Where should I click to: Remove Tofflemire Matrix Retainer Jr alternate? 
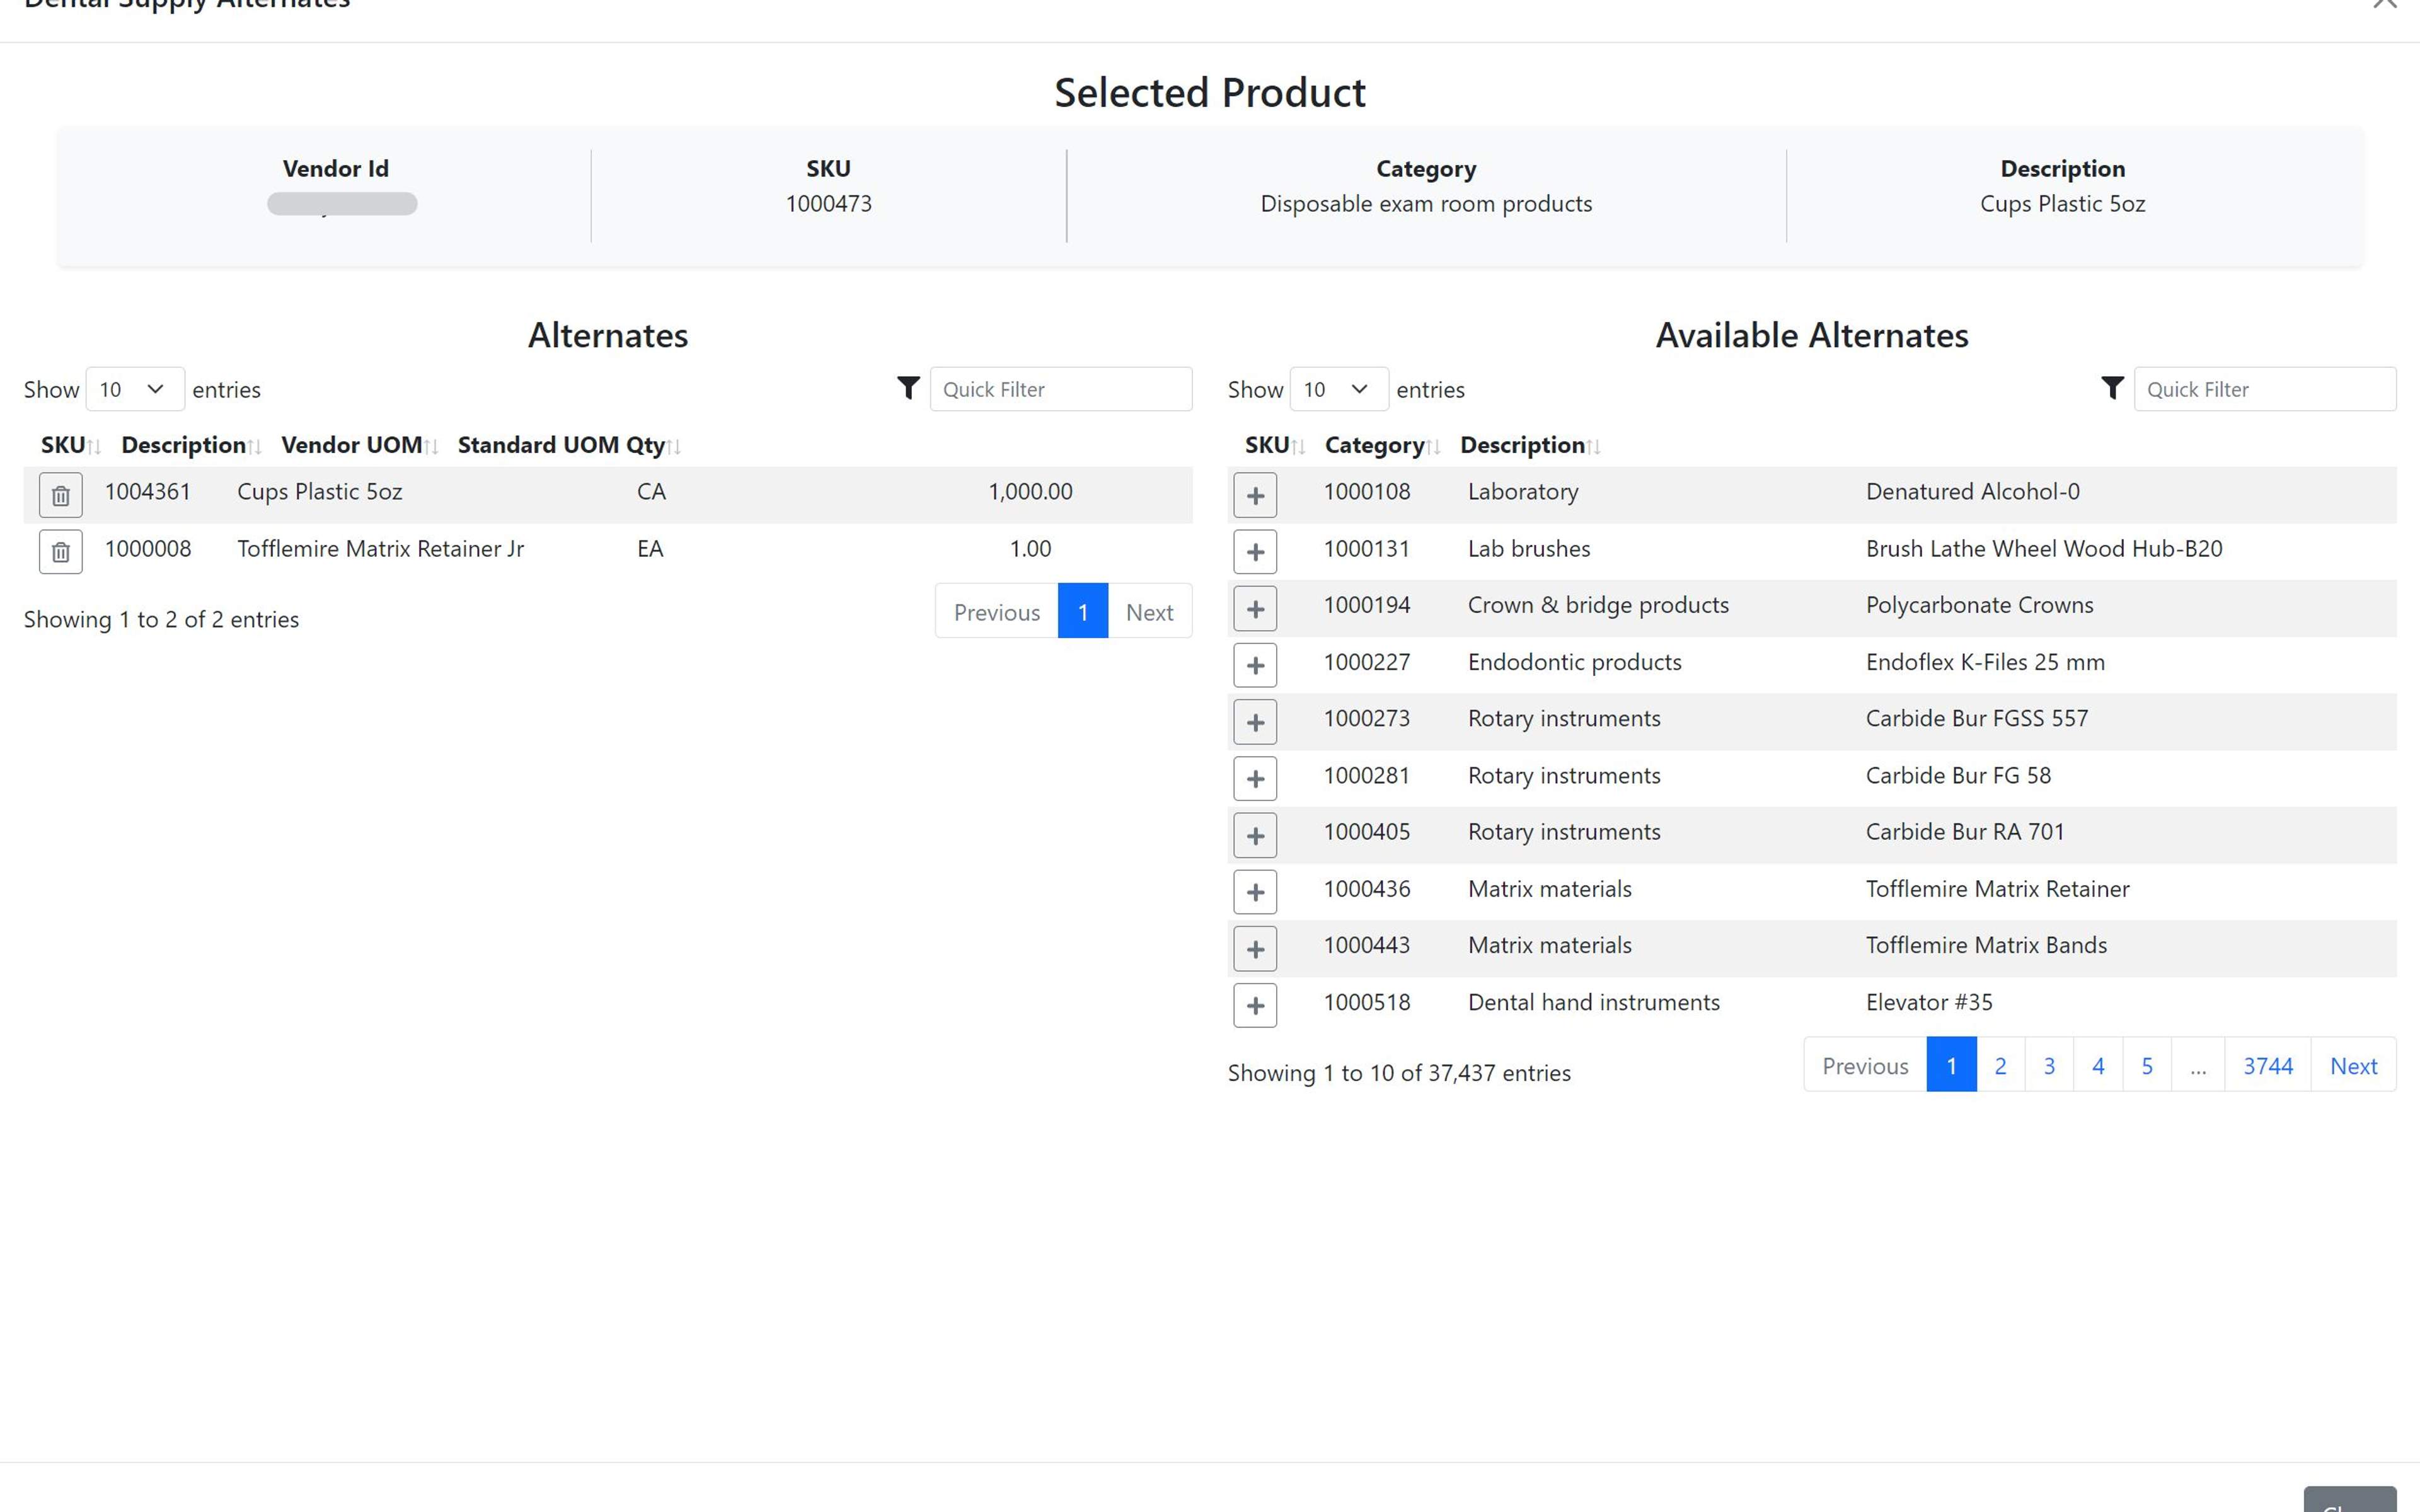coord(60,552)
